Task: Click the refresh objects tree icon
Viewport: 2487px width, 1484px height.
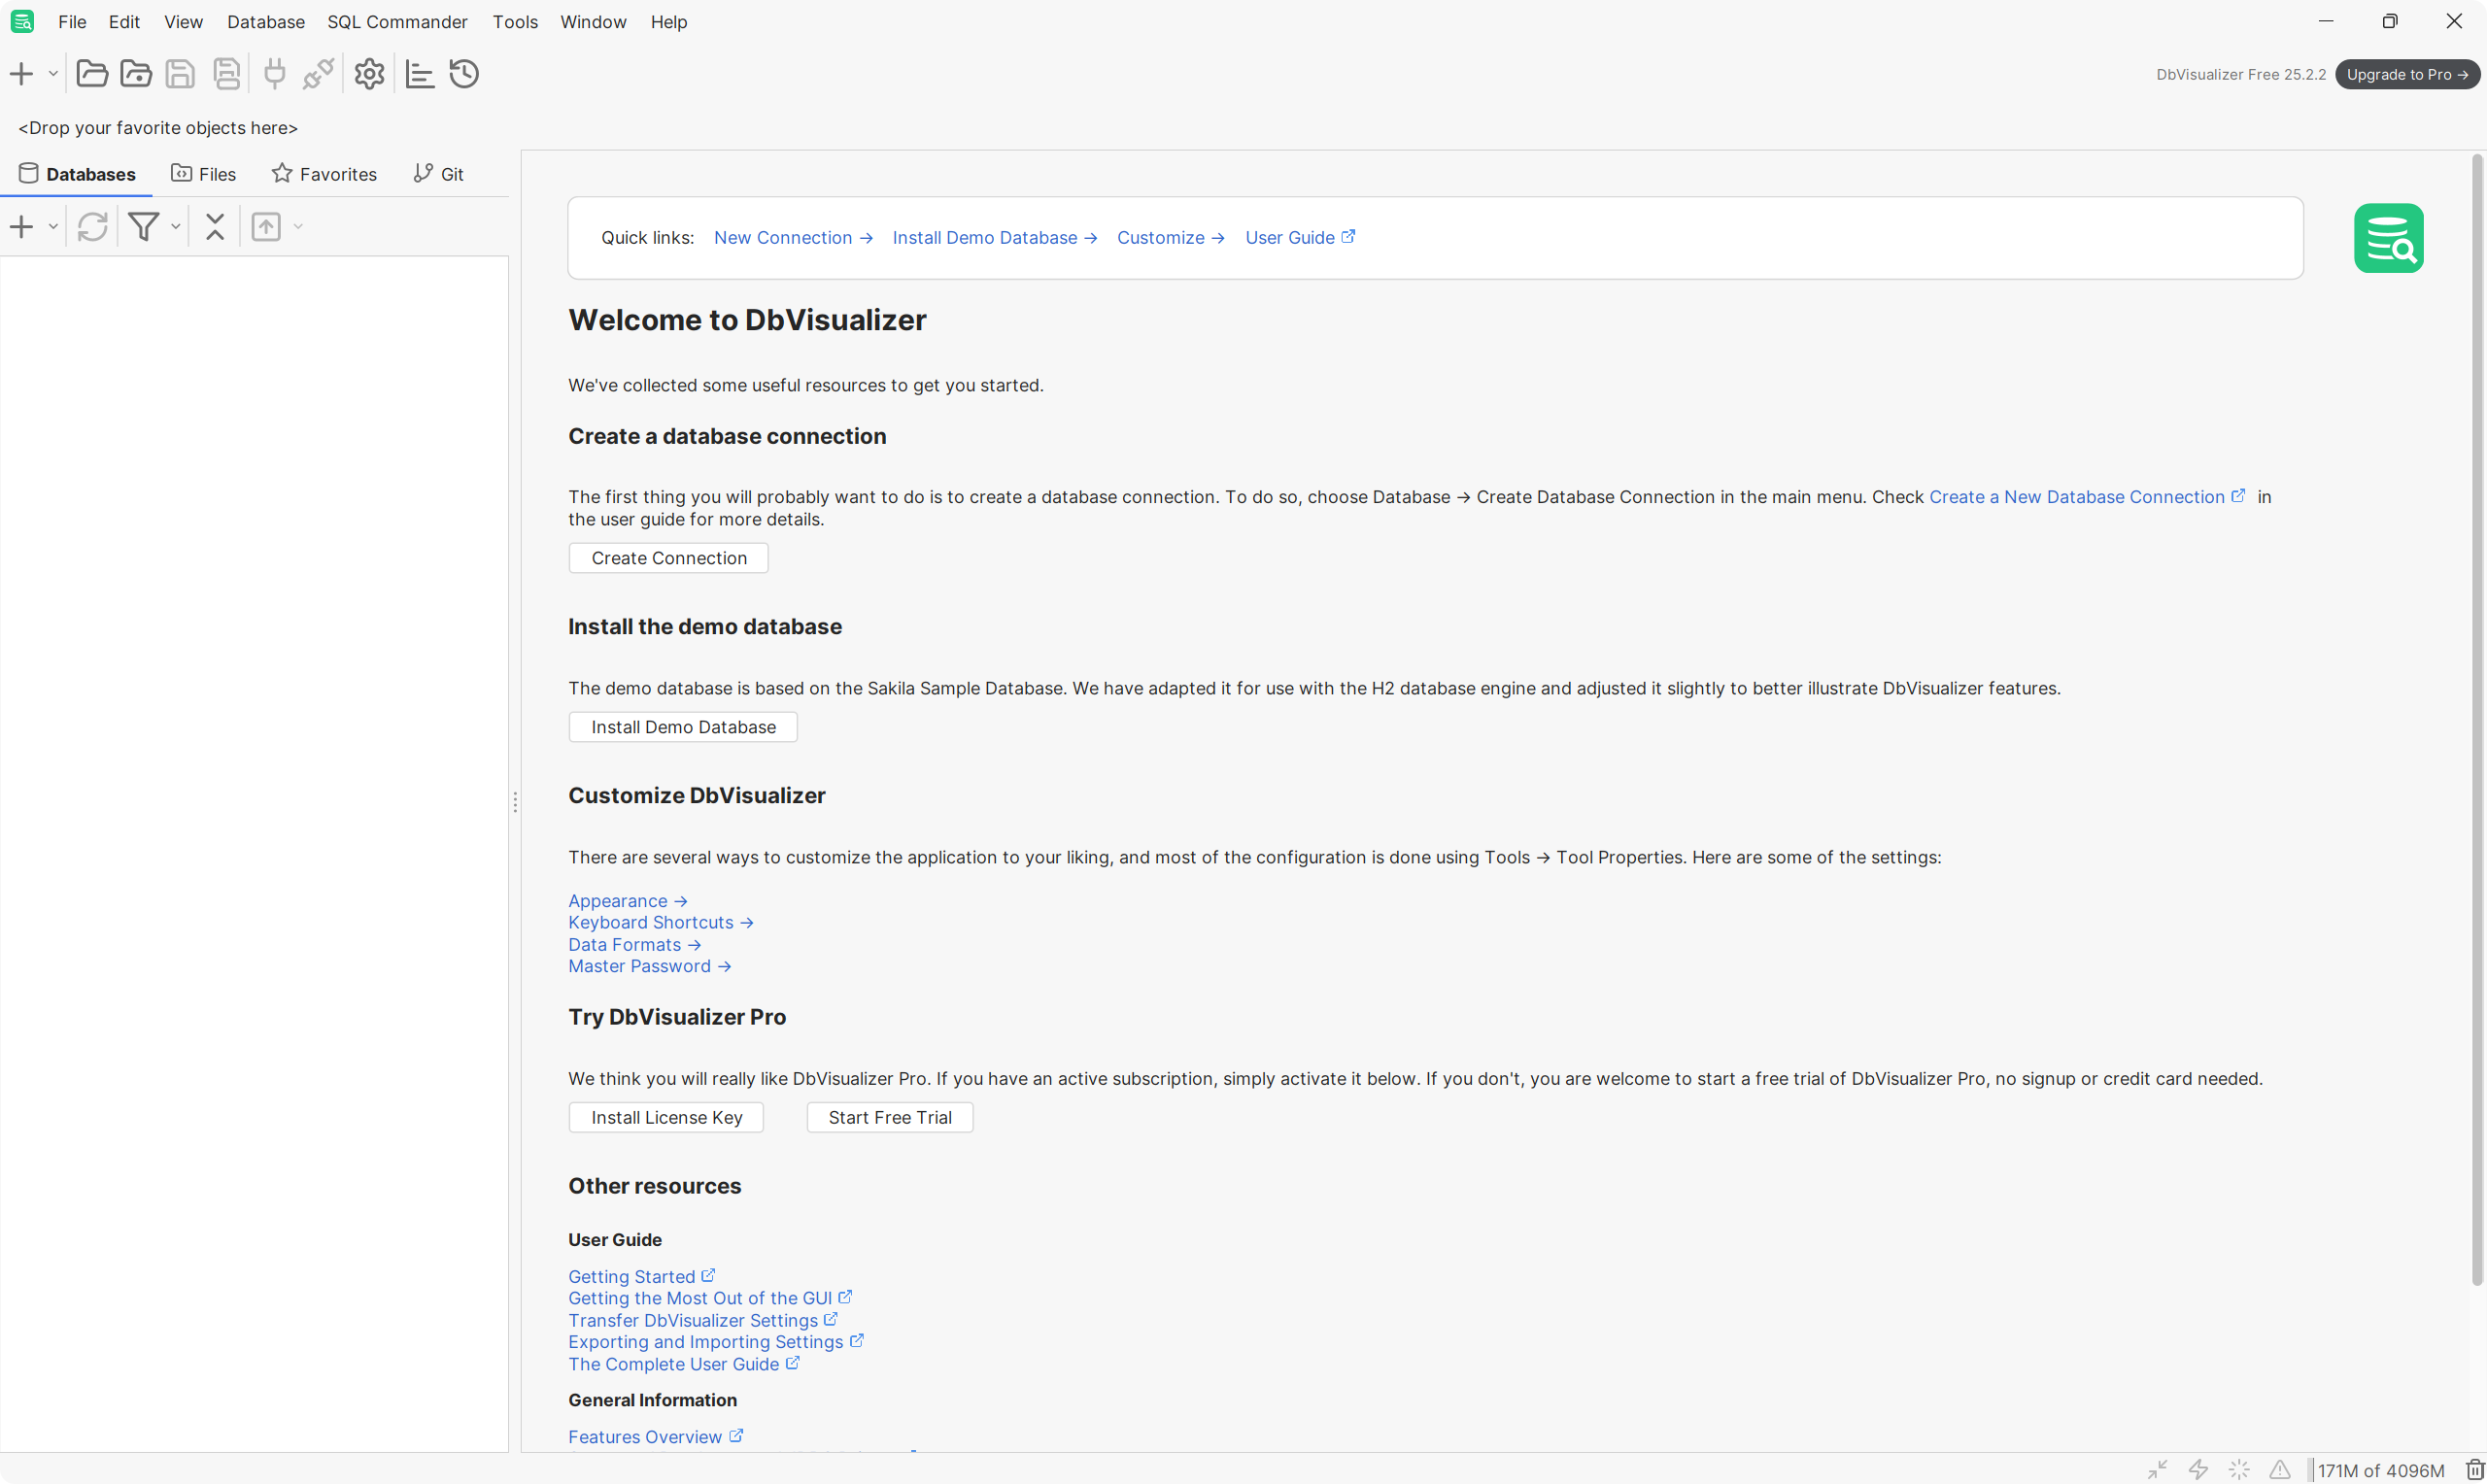Action: (x=92, y=227)
